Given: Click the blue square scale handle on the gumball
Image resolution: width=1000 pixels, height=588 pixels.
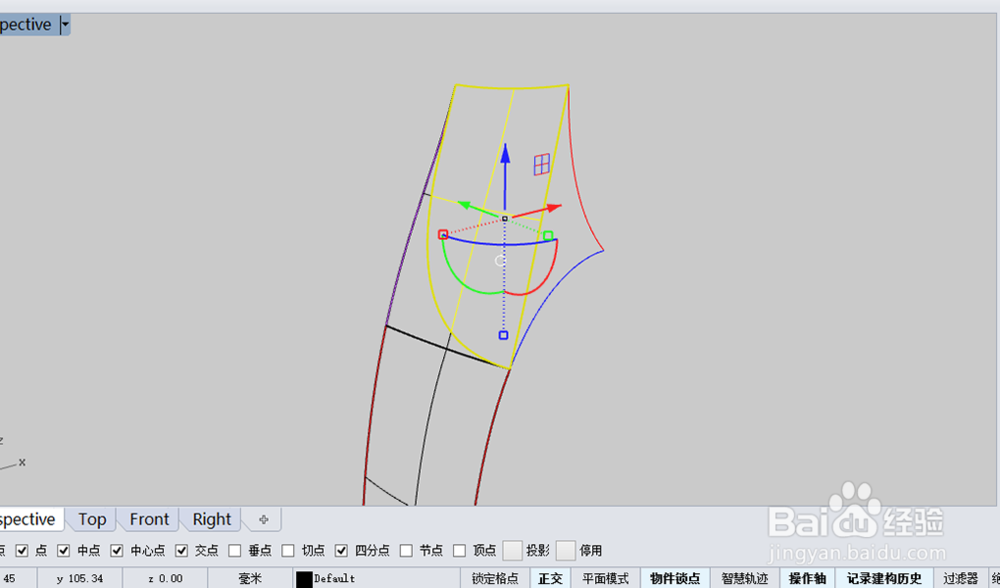Looking at the screenshot, I should click(503, 335).
